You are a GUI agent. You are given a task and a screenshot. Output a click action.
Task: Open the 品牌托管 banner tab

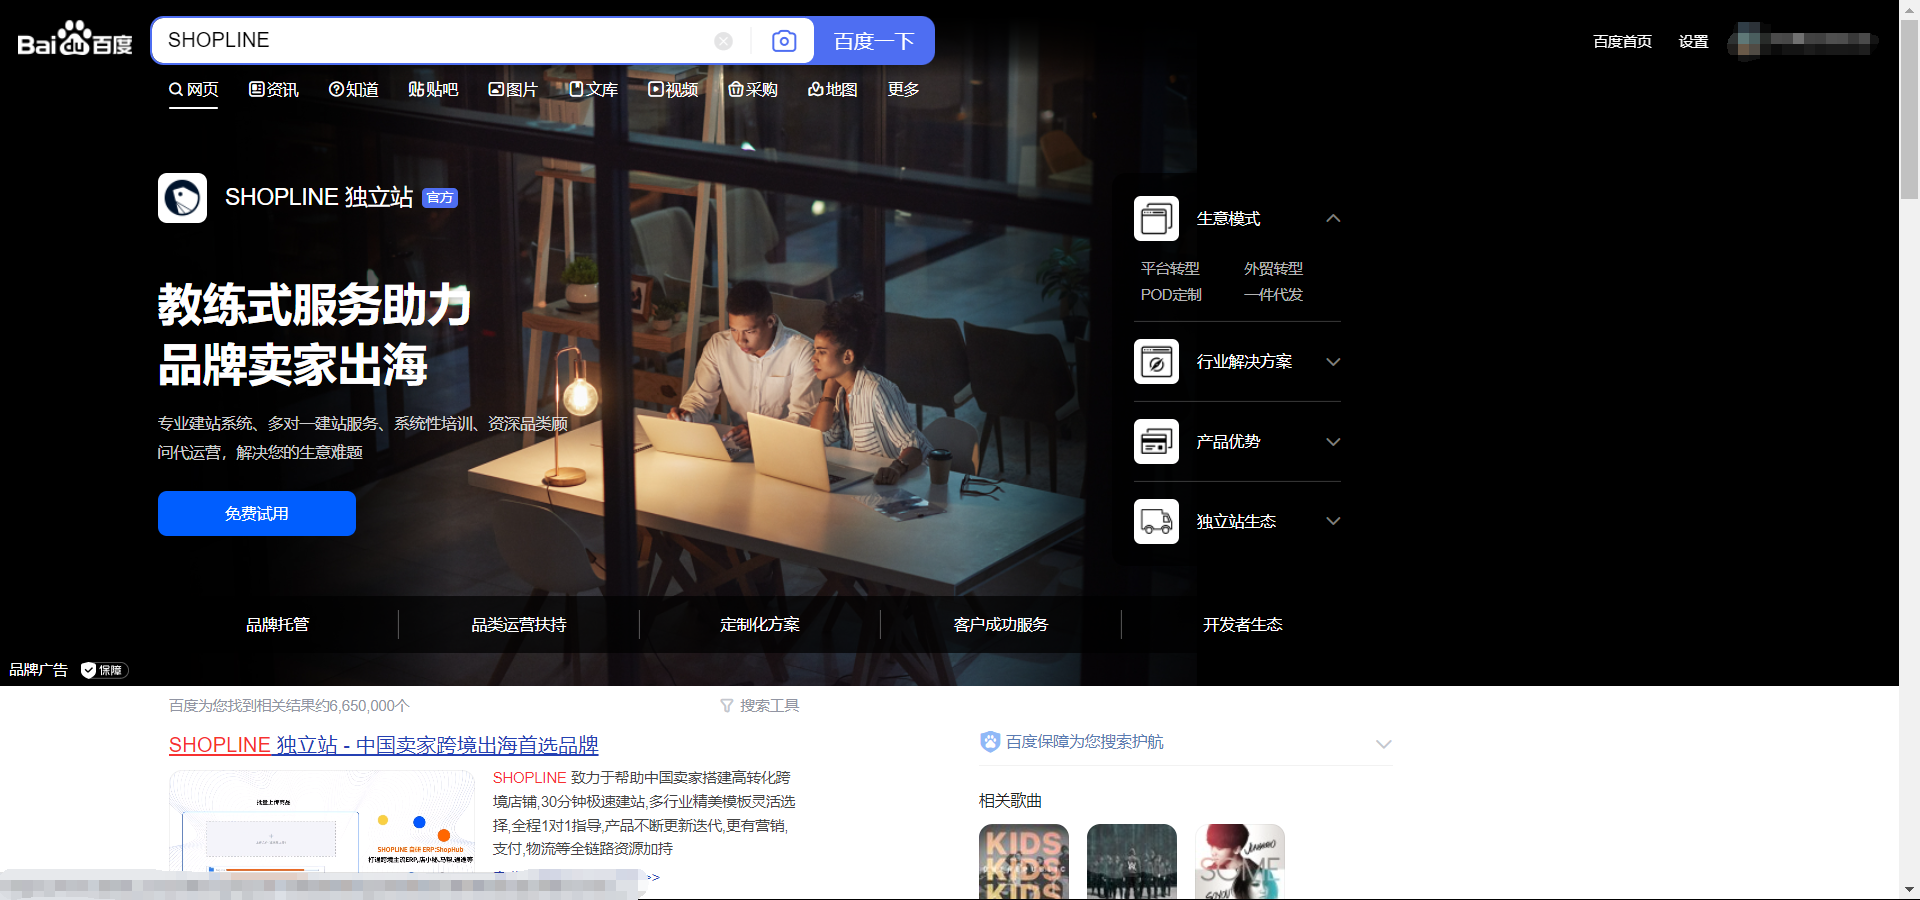pyautogui.click(x=278, y=624)
